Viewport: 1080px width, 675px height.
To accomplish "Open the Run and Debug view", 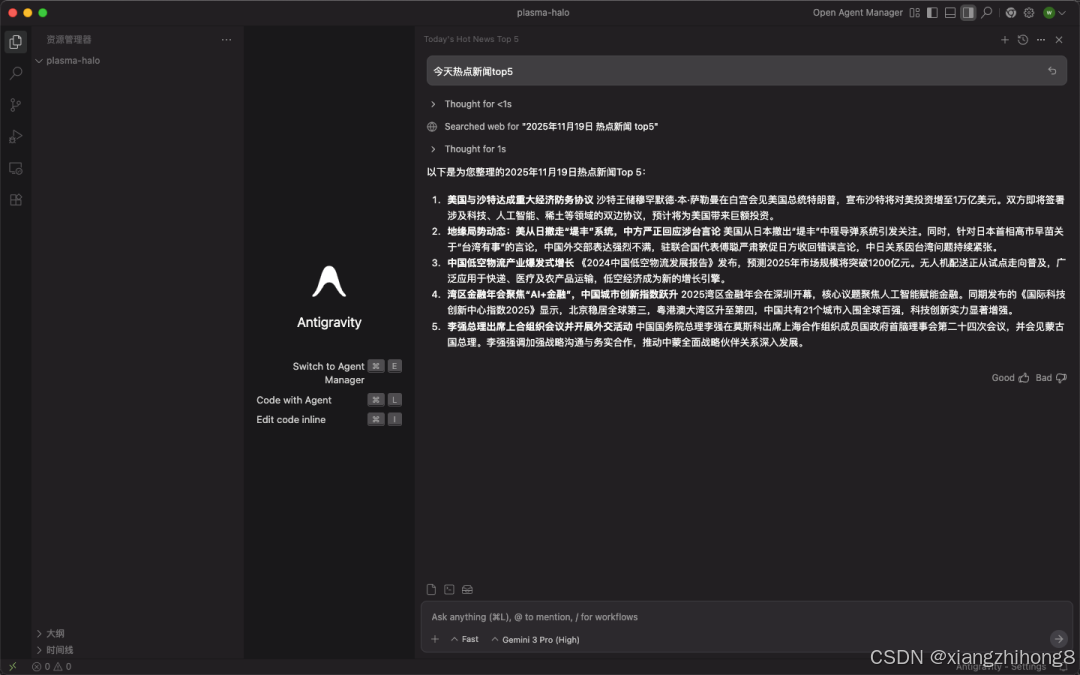I will (15, 136).
